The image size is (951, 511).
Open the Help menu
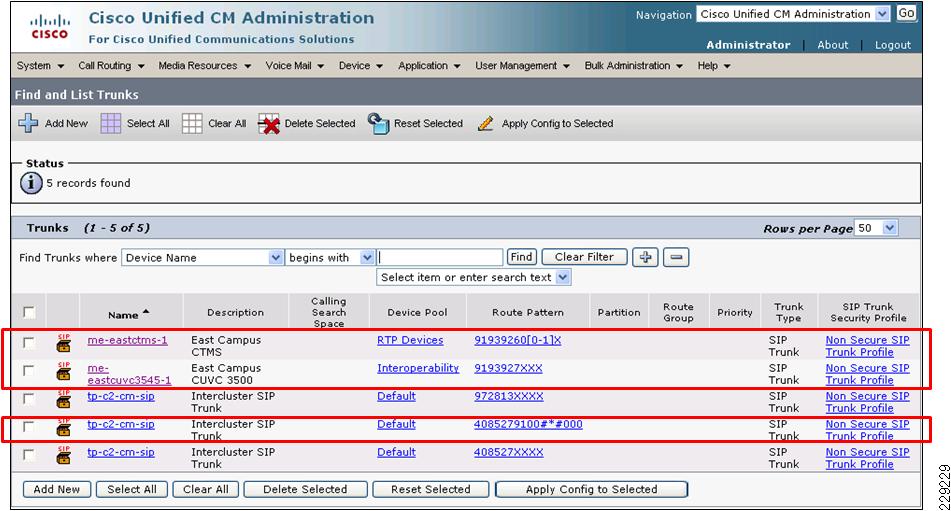click(713, 65)
